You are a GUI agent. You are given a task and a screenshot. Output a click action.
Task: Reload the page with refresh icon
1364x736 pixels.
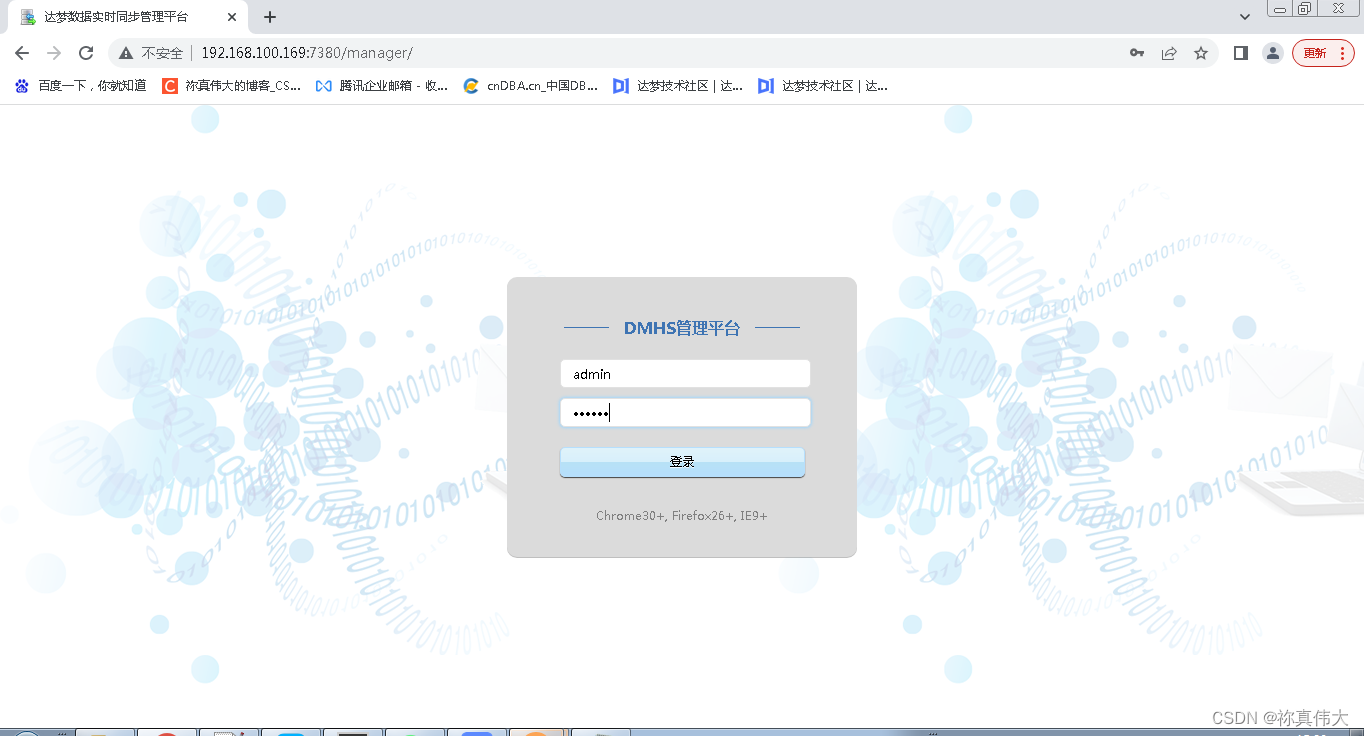point(86,53)
